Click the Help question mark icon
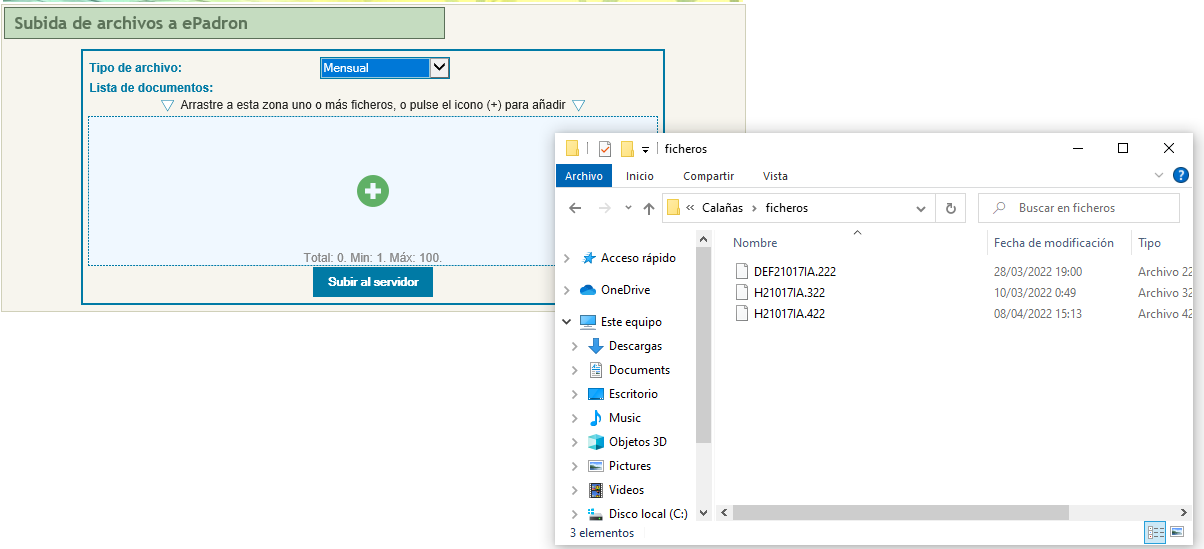 [x=1180, y=175]
